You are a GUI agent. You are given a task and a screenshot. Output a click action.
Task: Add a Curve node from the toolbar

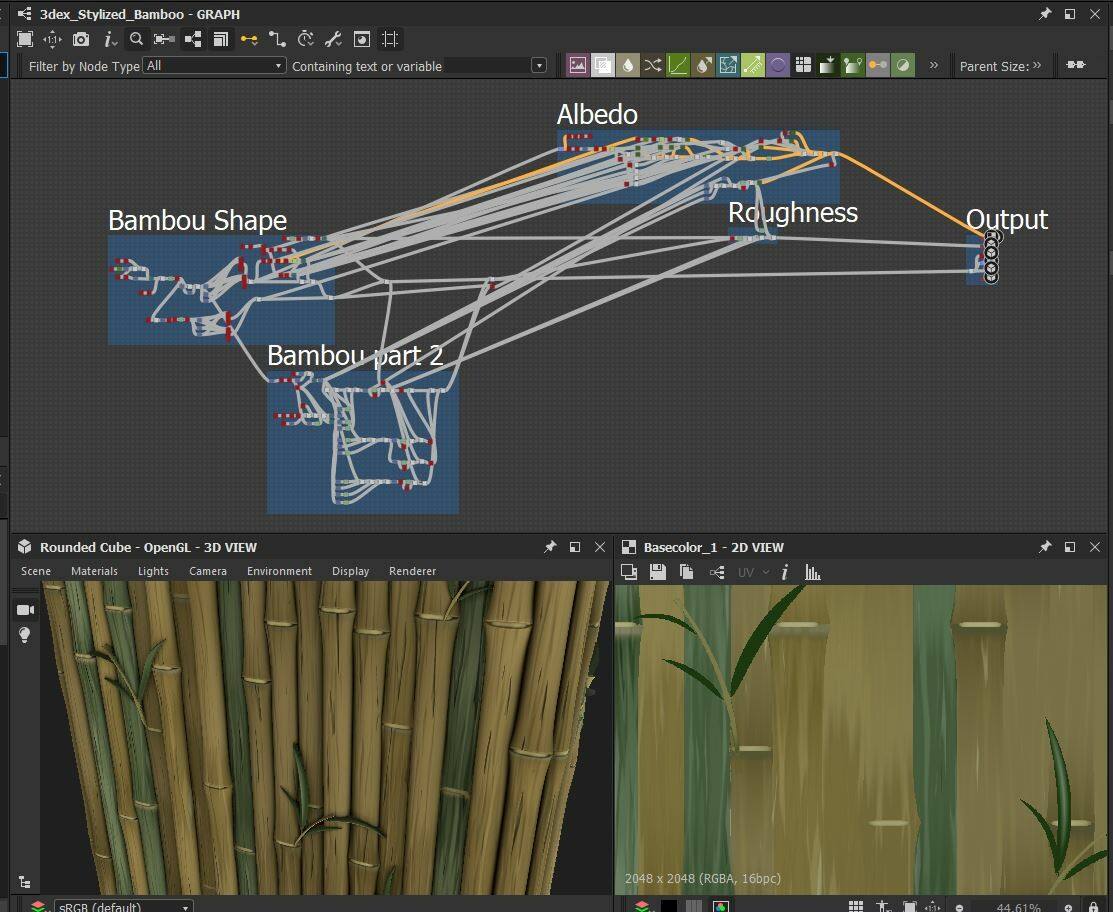[678, 65]
